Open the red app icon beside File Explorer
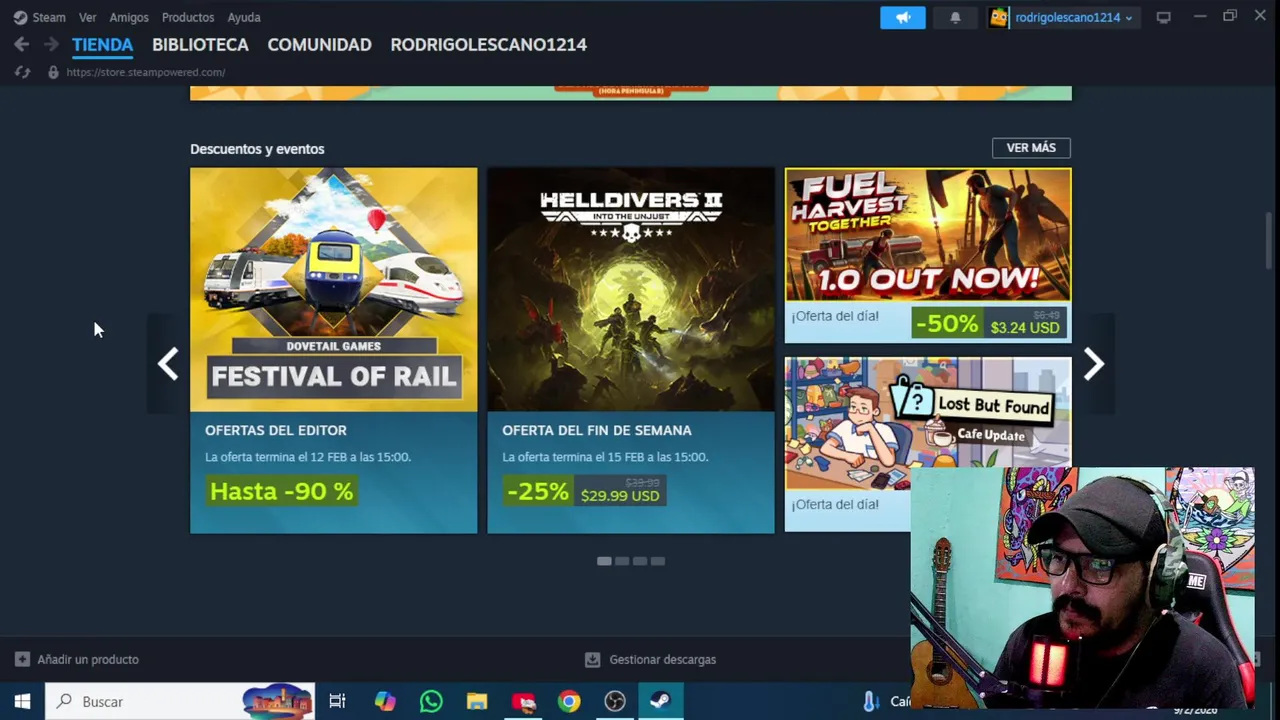Screen dimensions: 1280x720 (523, 701)
